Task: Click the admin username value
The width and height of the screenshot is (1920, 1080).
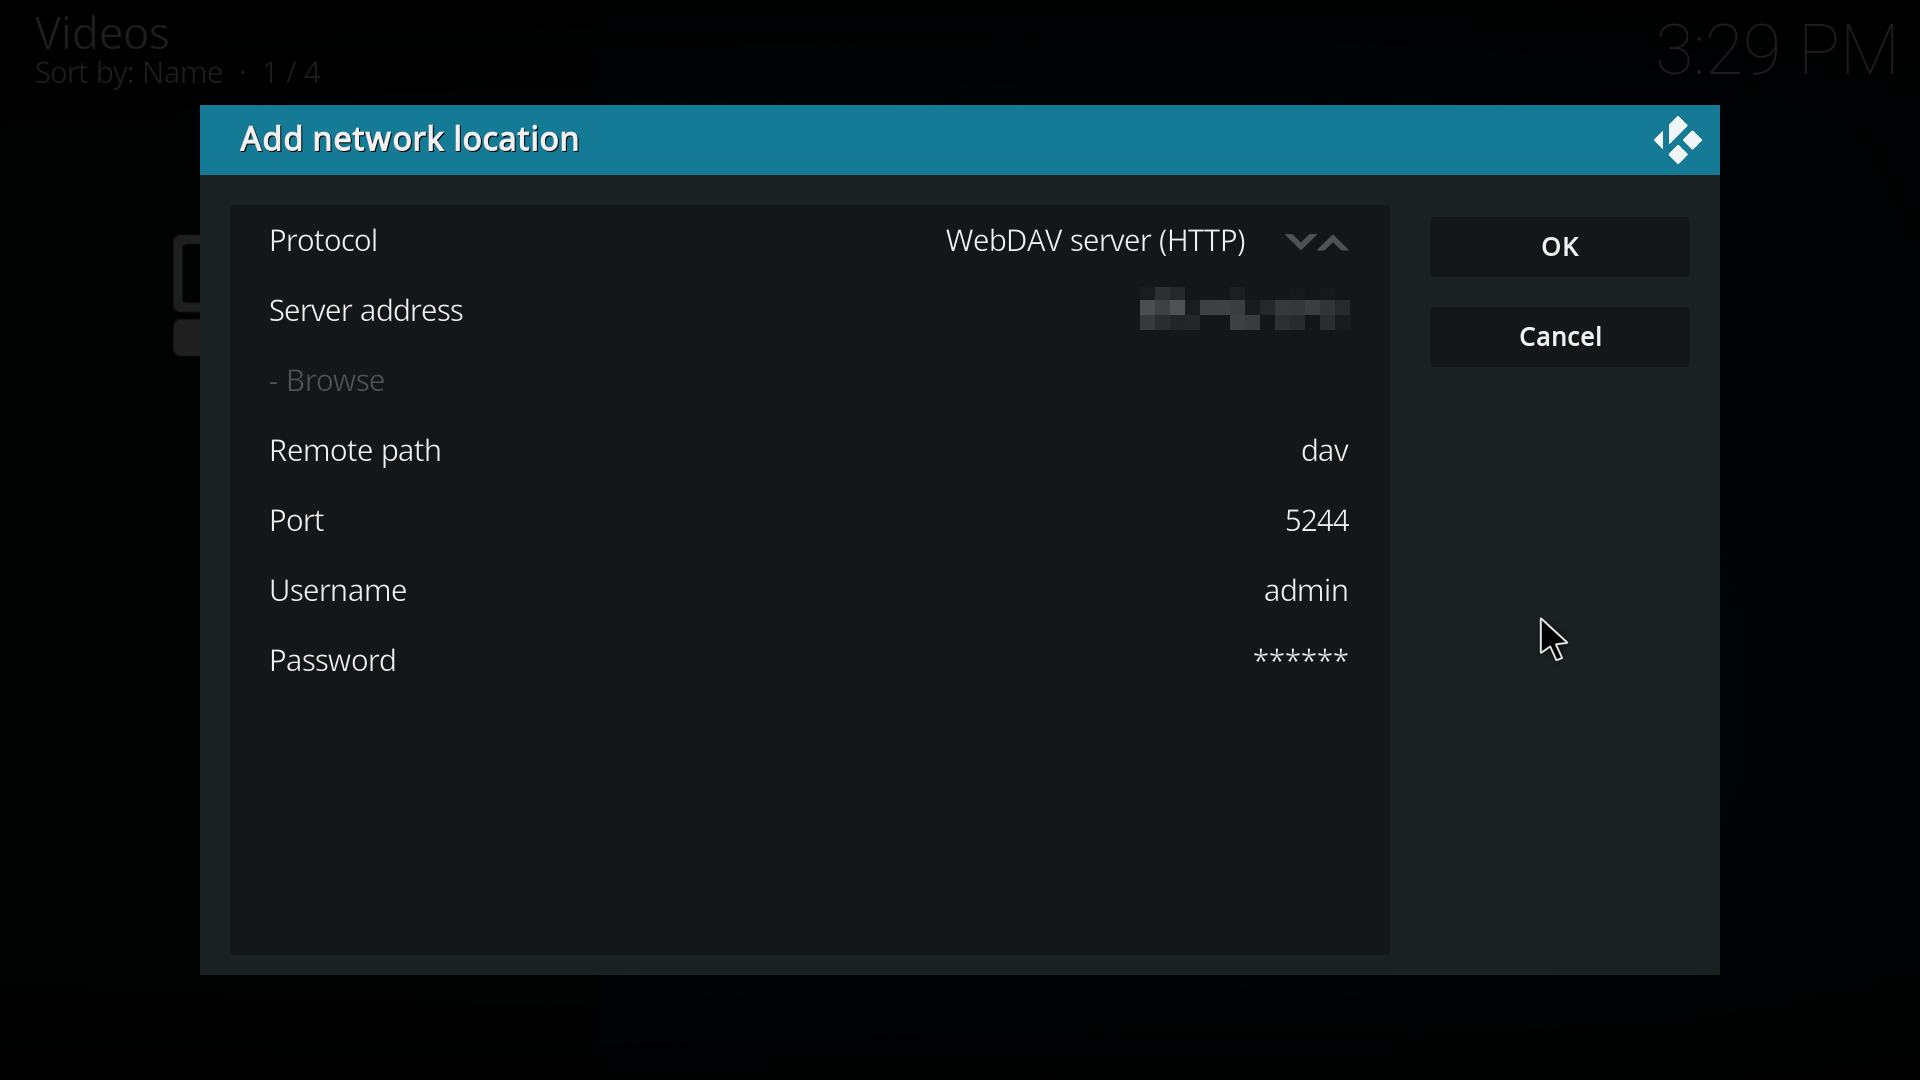Action: pos(1305,591)
